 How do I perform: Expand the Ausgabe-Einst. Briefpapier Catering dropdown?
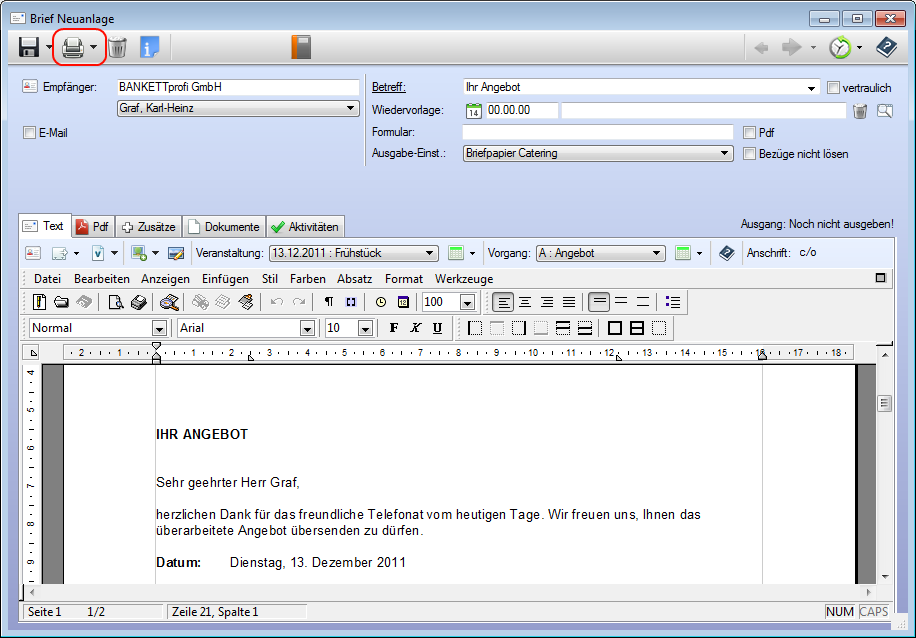[726, 154]
